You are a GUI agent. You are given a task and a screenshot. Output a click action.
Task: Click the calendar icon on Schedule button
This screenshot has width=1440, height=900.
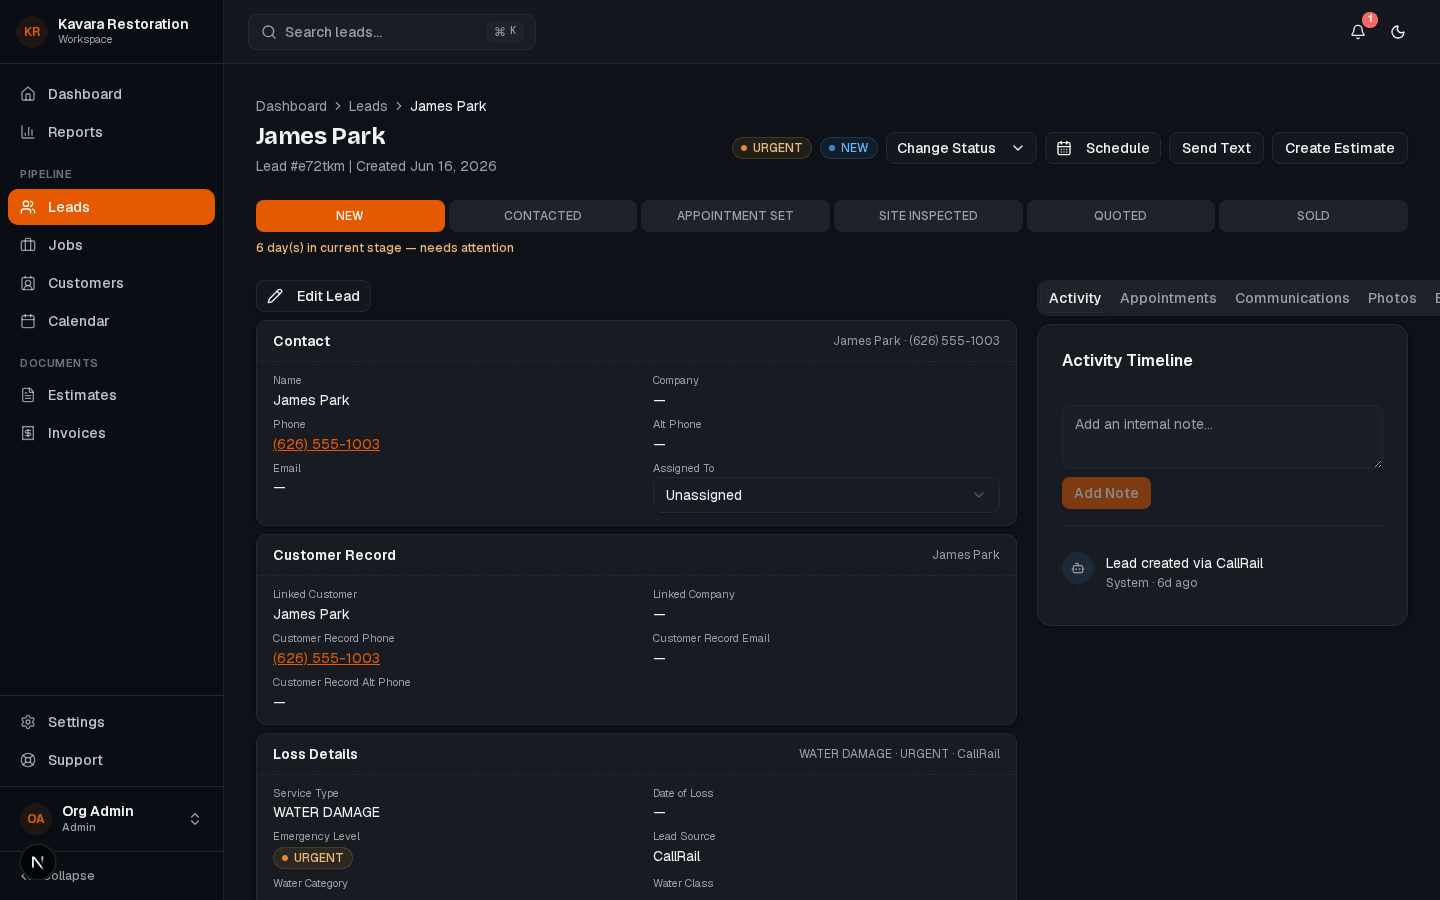coord(1064,148)
